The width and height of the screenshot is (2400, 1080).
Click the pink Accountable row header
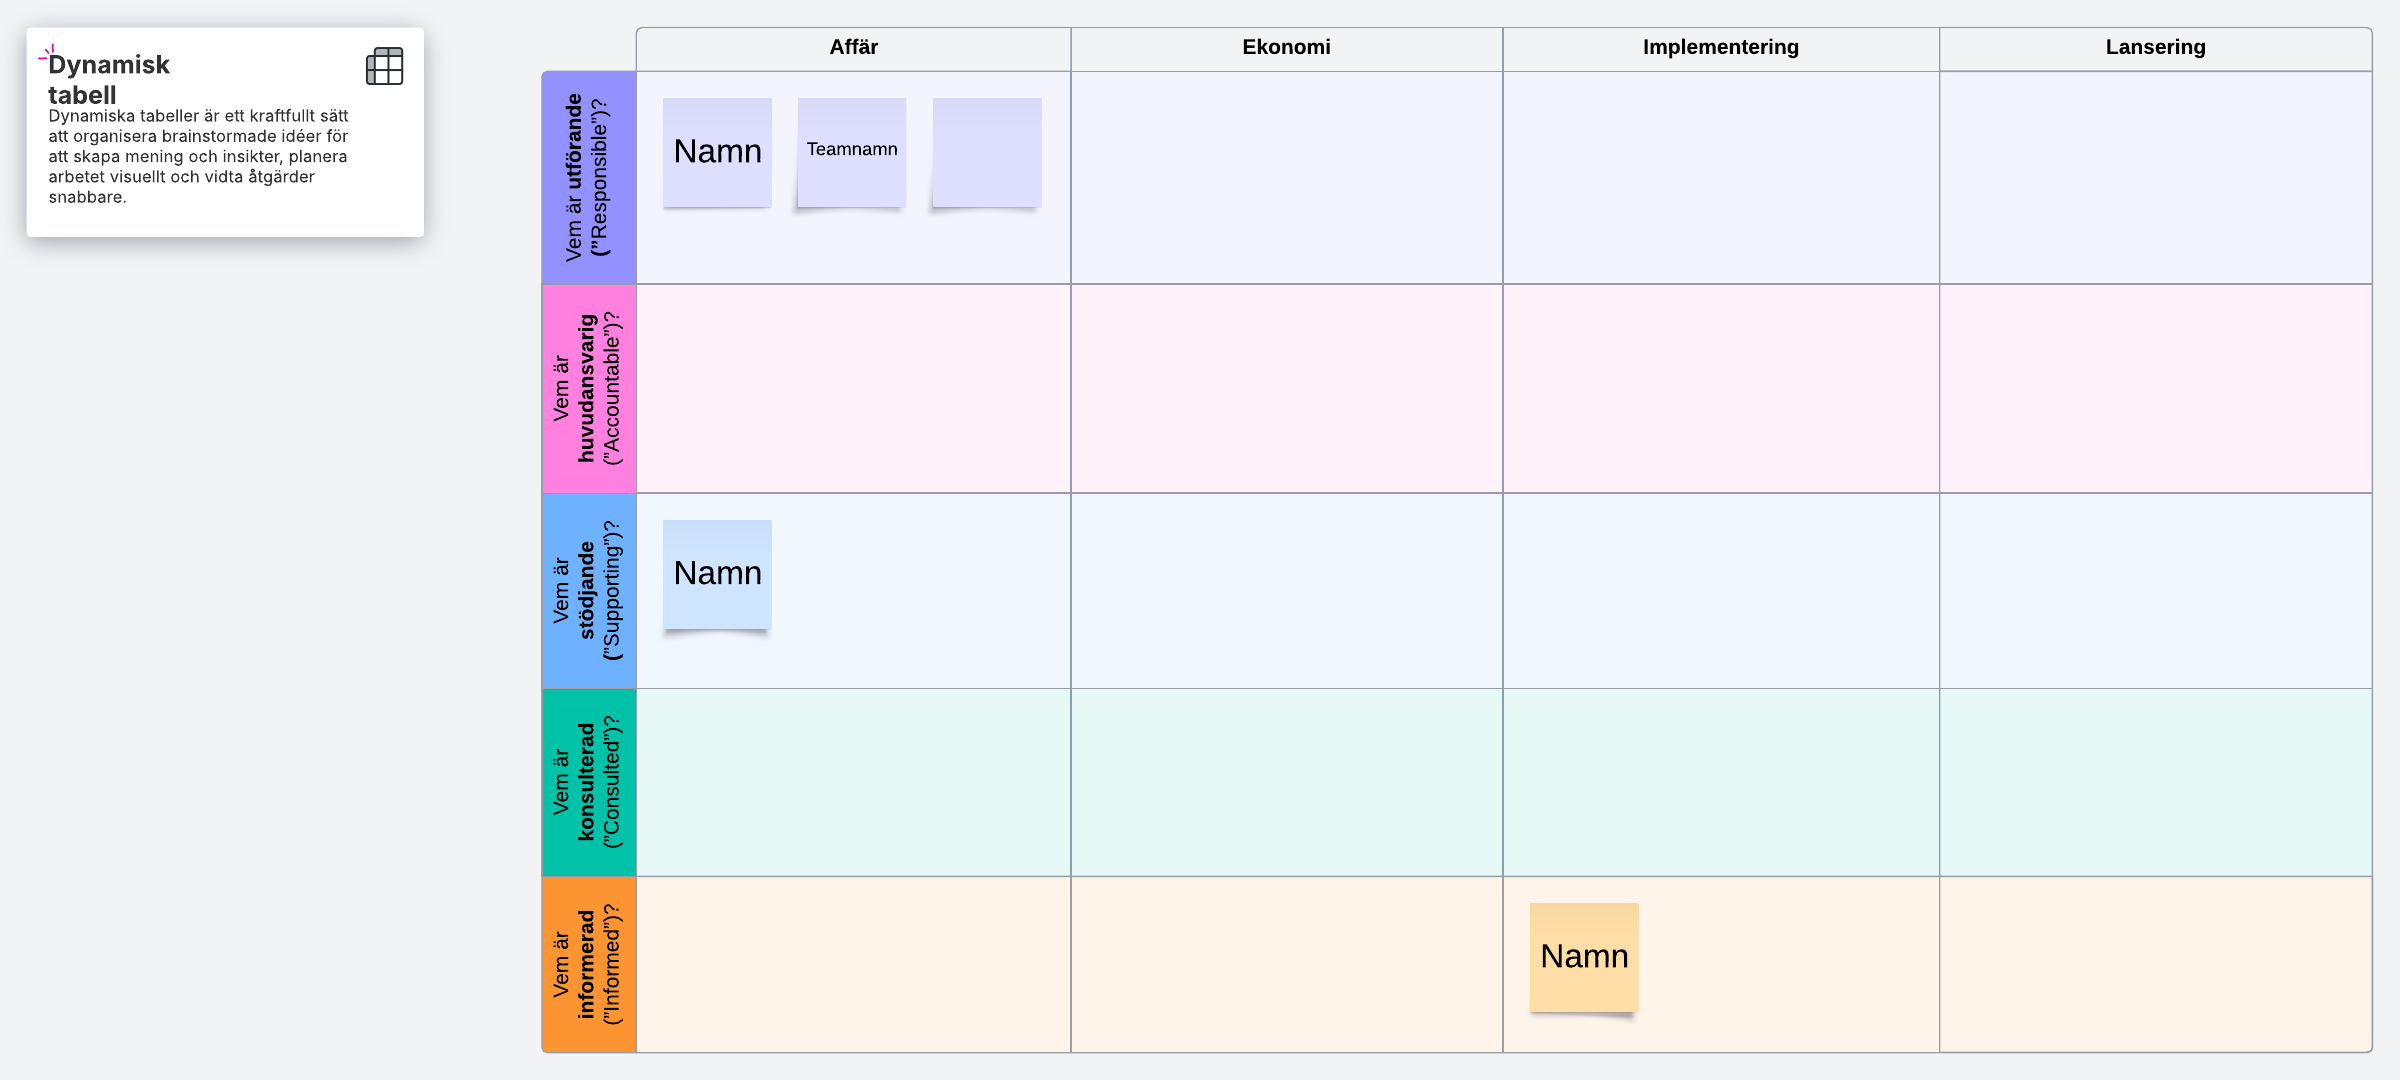click(x=588, y=388)
